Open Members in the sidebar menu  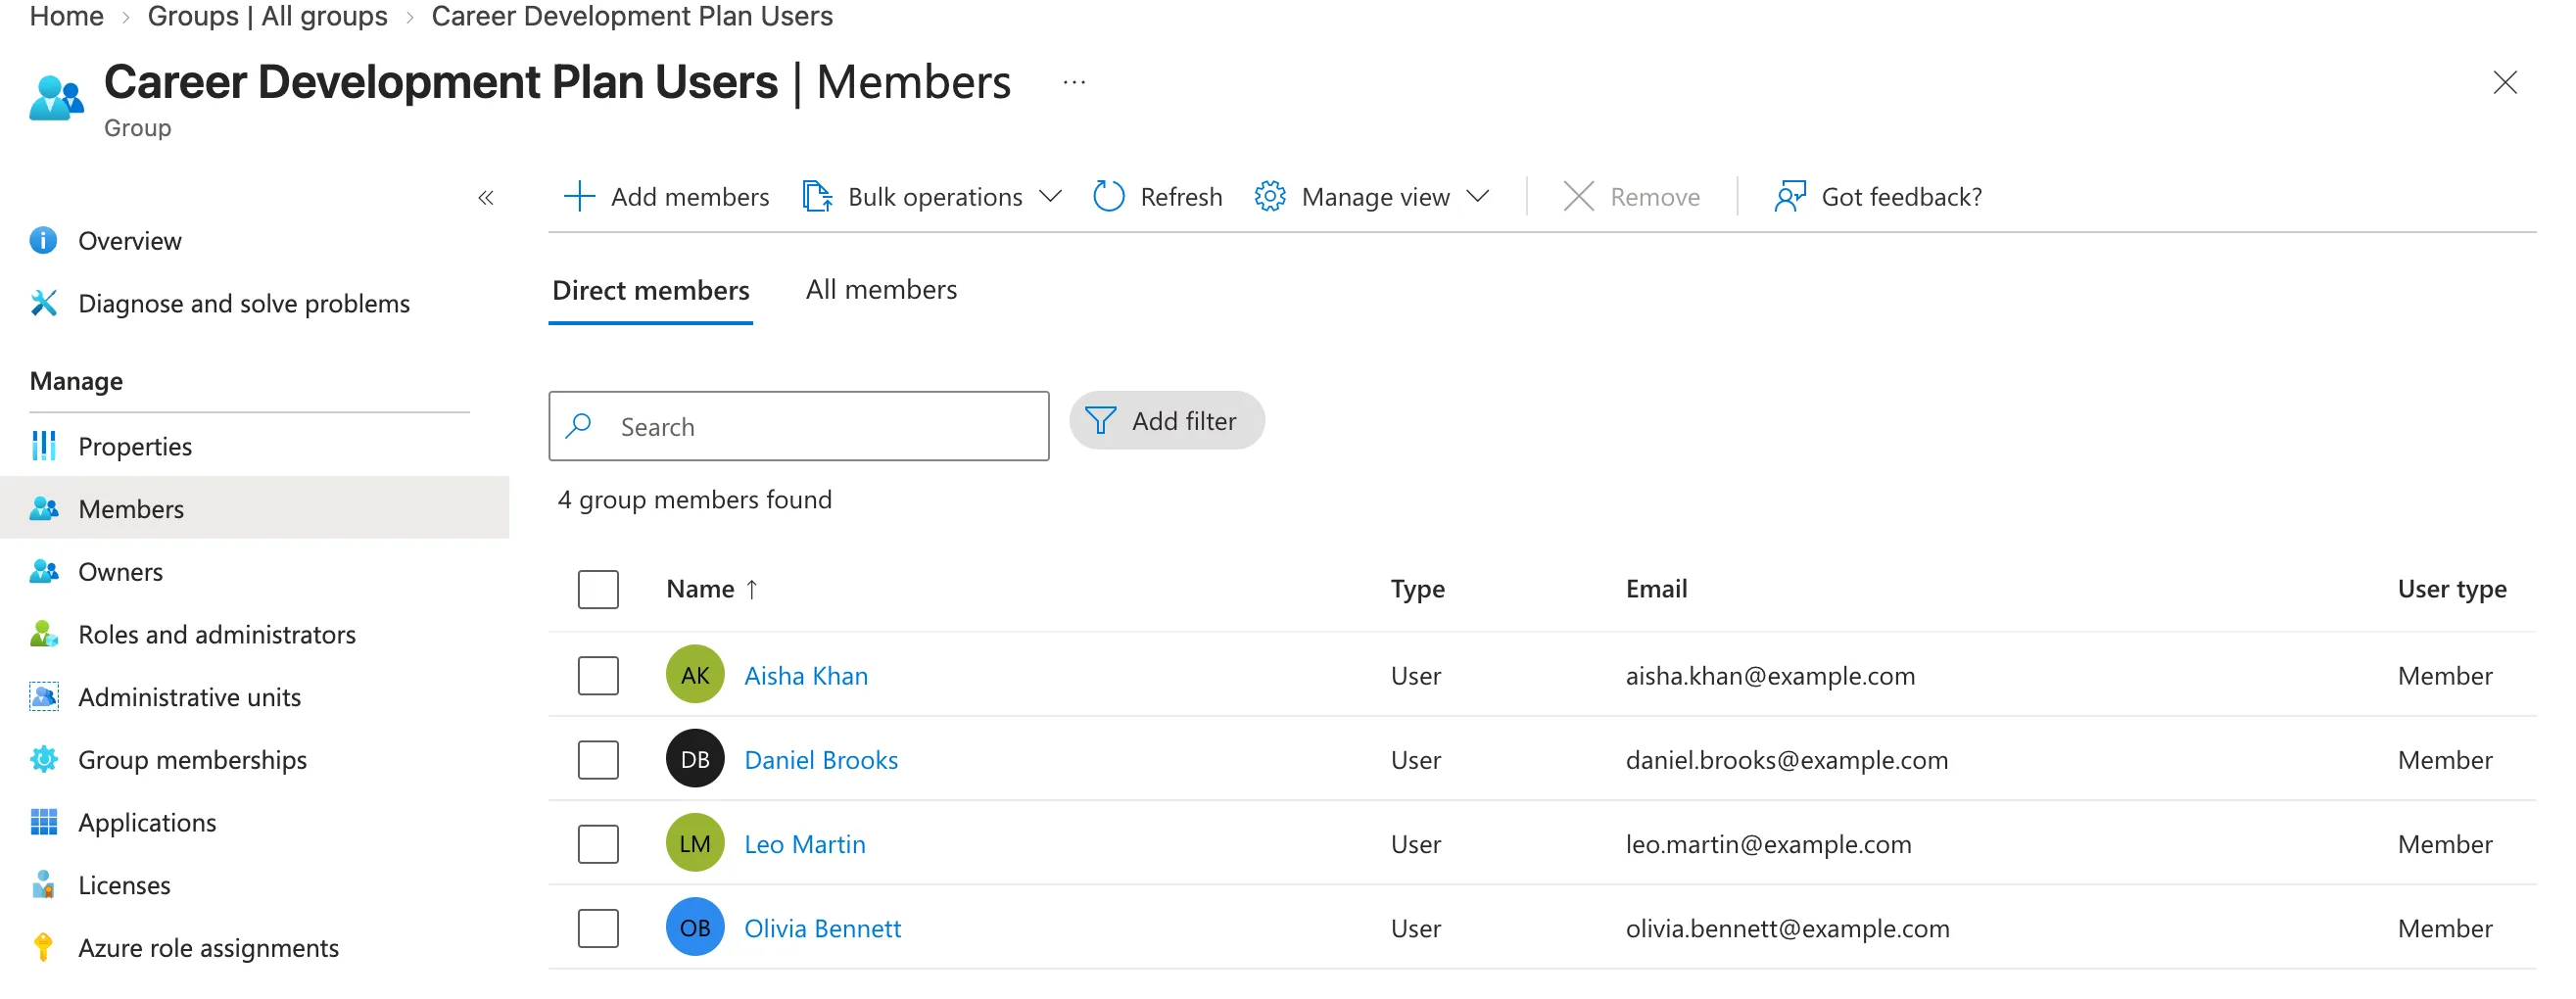pos(255,509)
